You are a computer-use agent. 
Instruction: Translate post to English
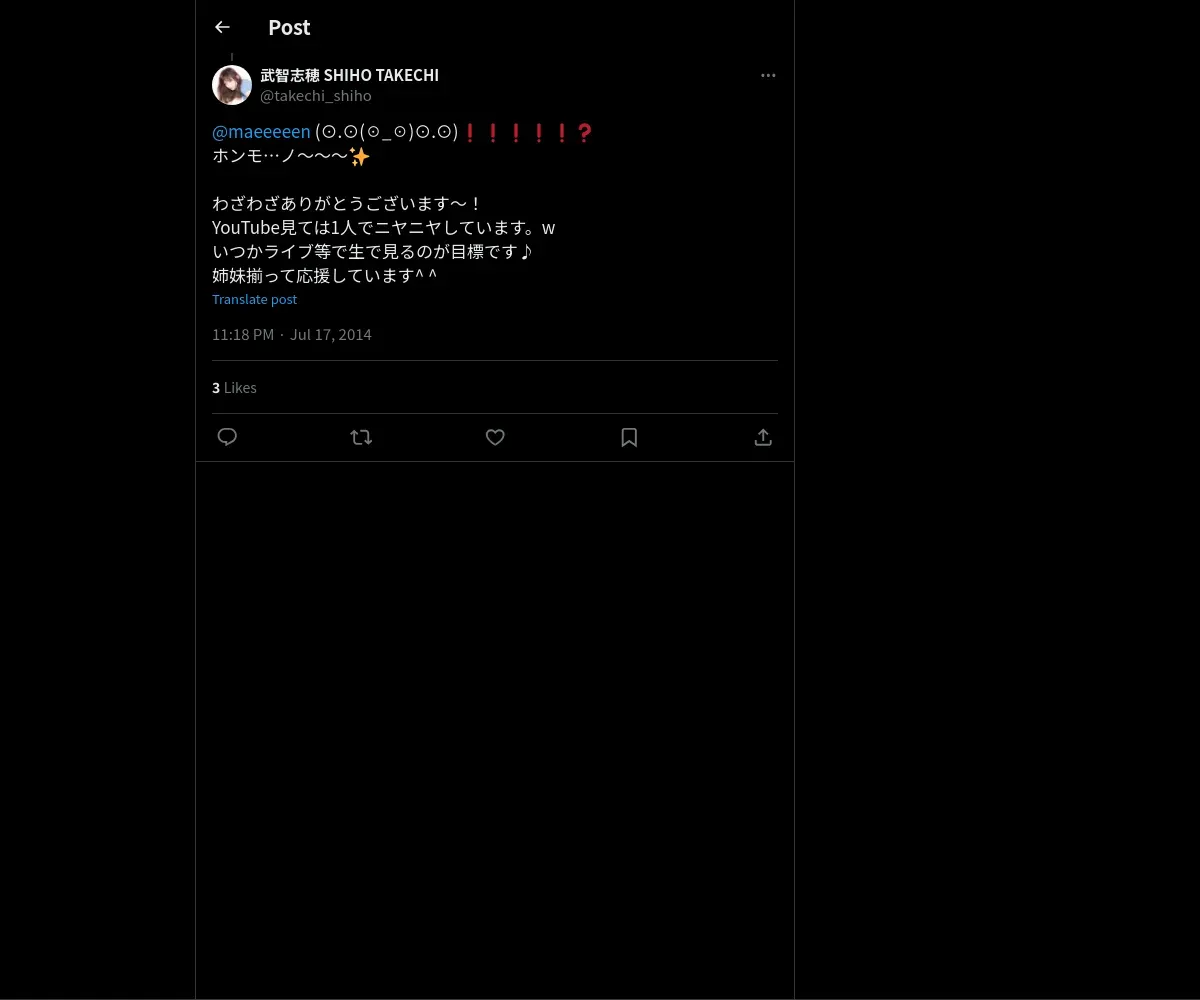tap(254, 299)
